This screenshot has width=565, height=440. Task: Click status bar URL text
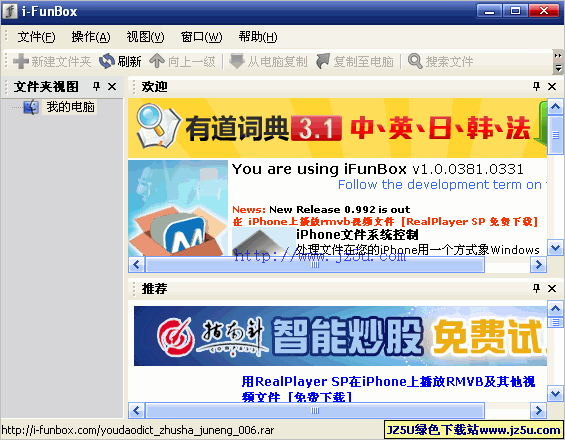(138, 430)
